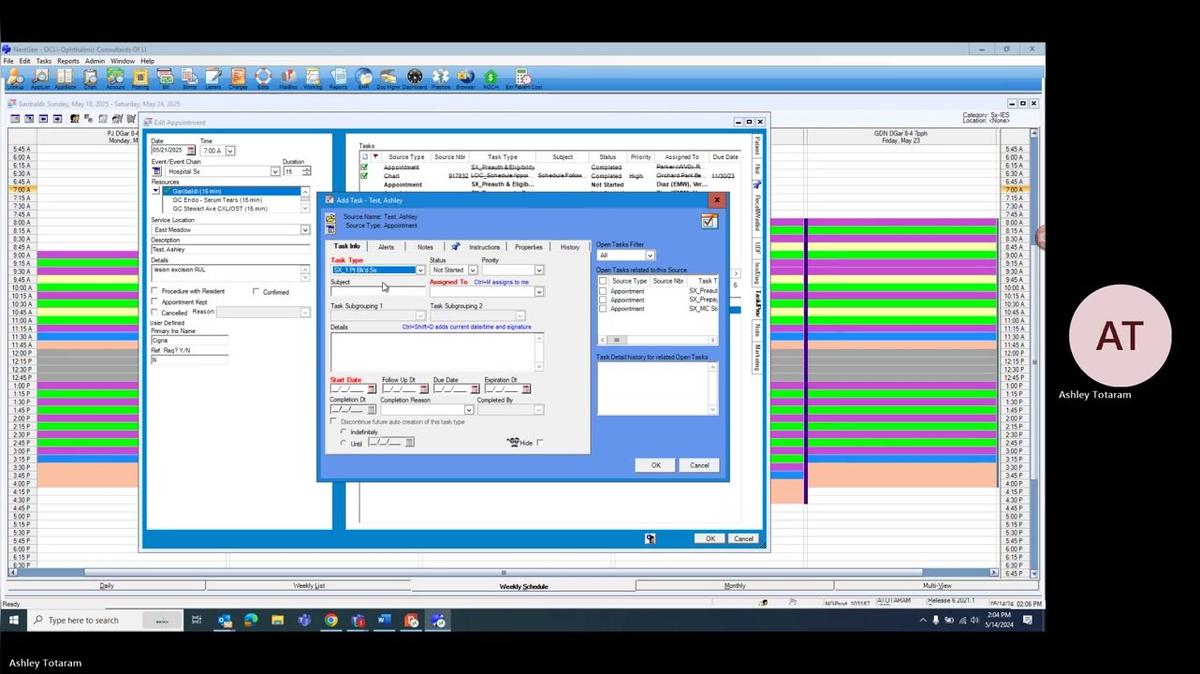The image size is (1200, 674).
Task: Switch to the History tab
Action: click(x=570, y=246)
